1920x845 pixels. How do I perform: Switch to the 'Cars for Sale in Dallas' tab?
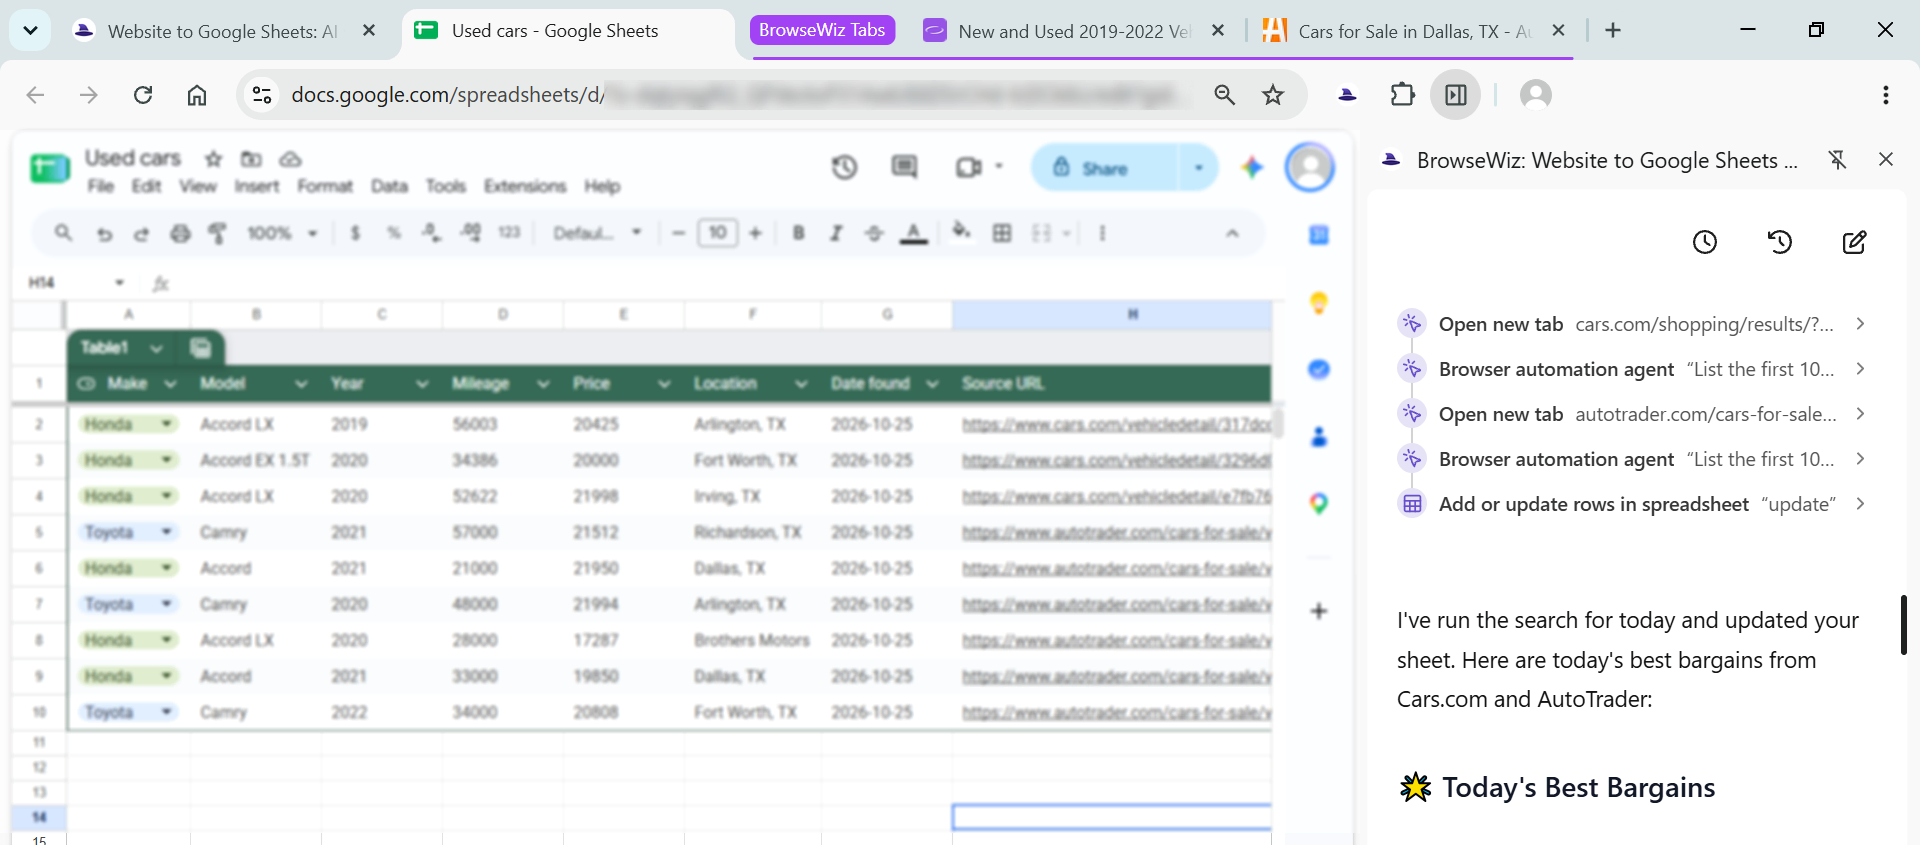coord(1414,31)
